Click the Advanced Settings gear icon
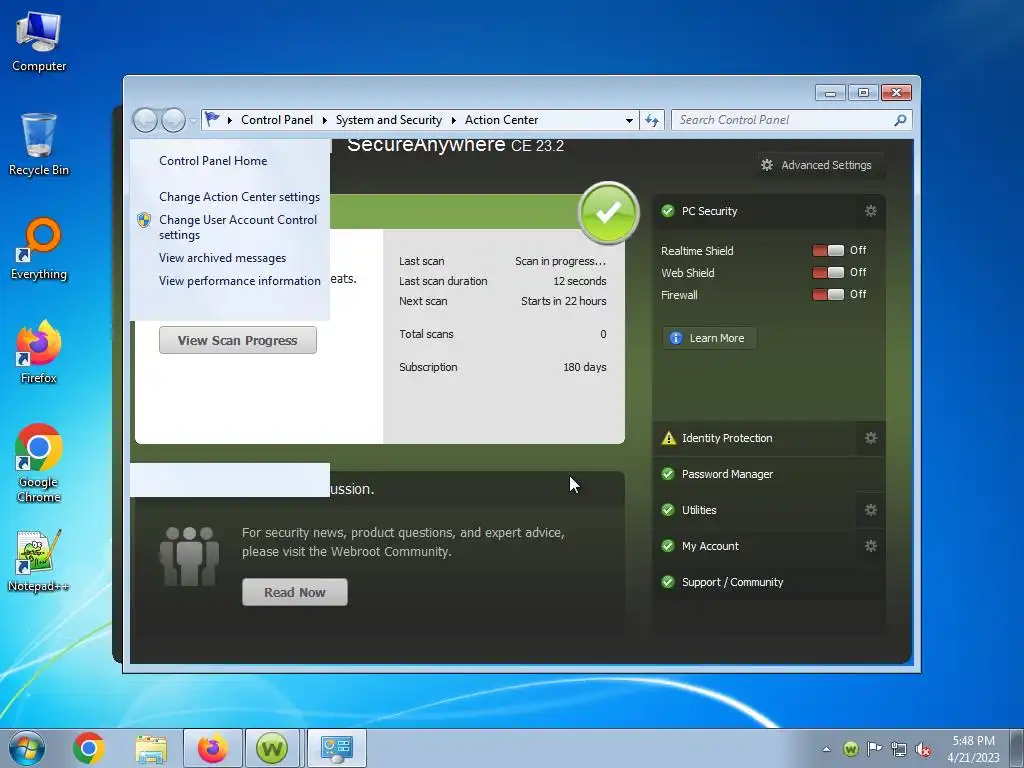The height and width of the screenshot is (768, 1024). tap(767, 165)
